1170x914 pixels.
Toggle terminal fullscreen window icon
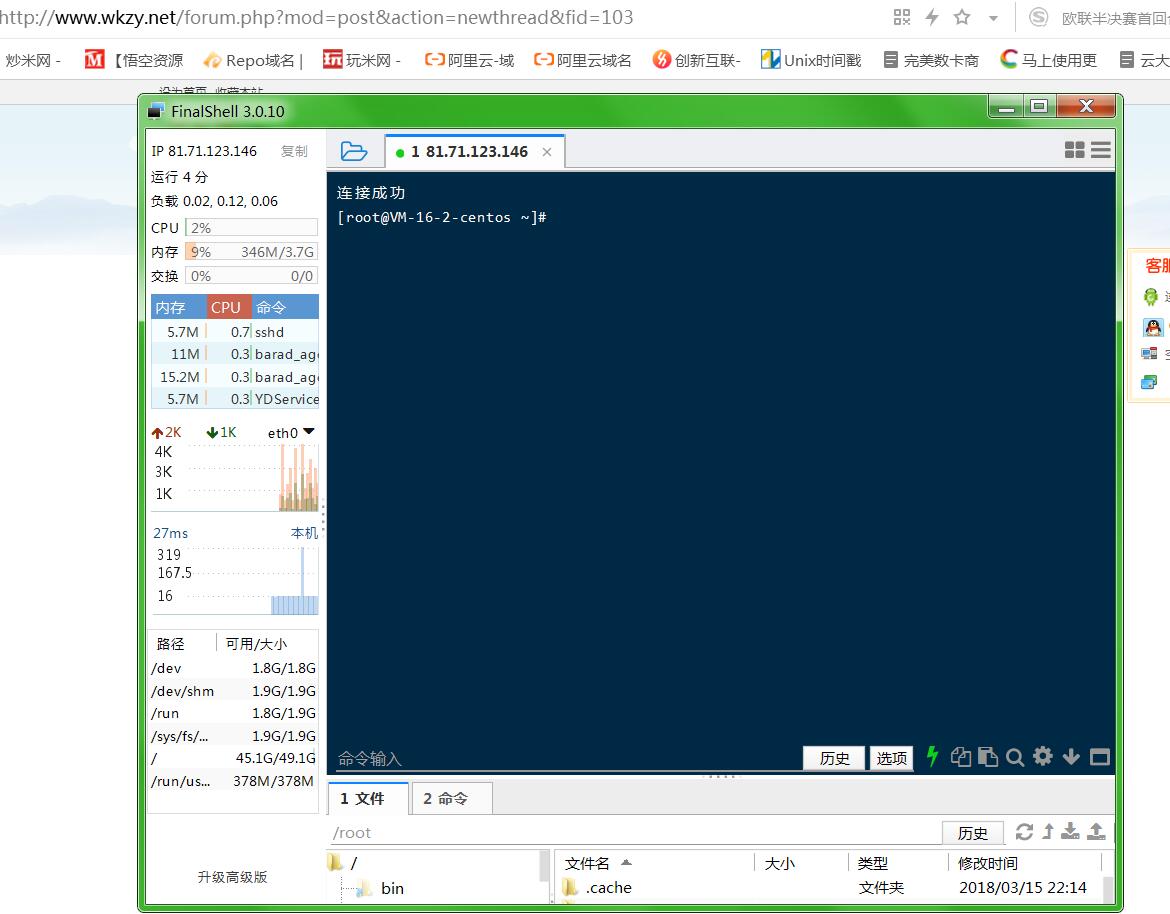(1099, 757)
